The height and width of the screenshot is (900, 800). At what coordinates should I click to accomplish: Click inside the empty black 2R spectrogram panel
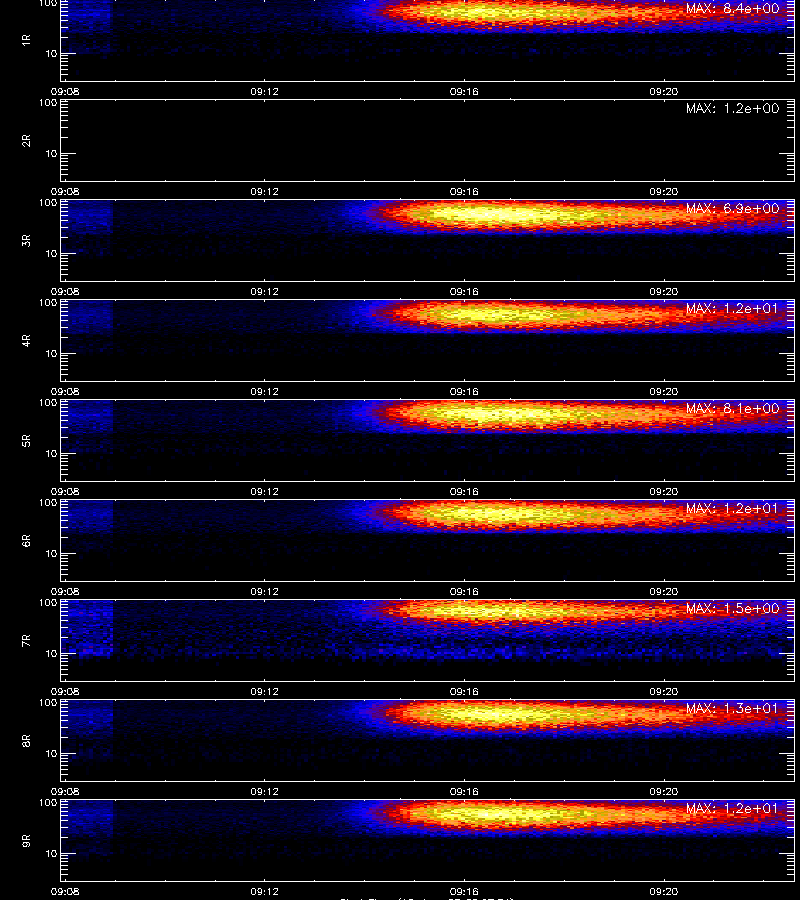[x=428, y=141]
